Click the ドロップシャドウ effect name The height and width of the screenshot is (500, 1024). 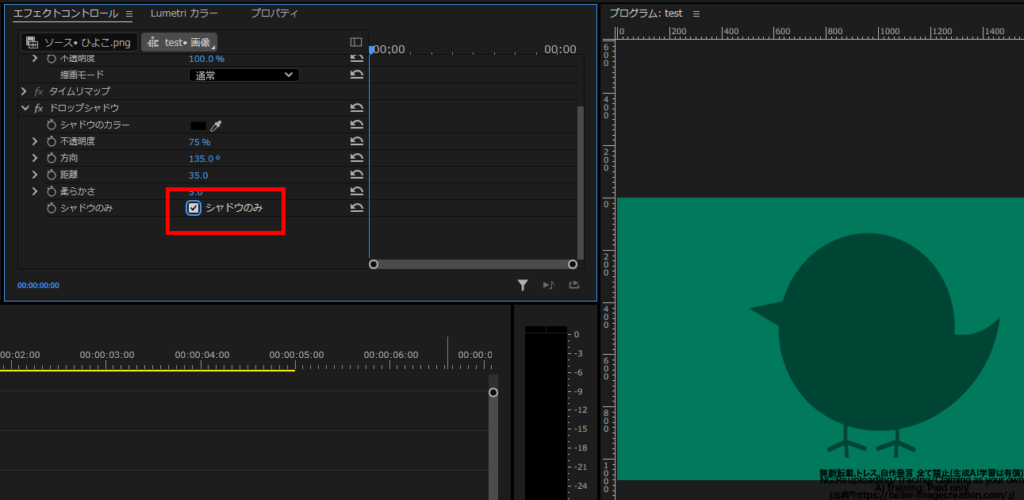click(84, 108)
